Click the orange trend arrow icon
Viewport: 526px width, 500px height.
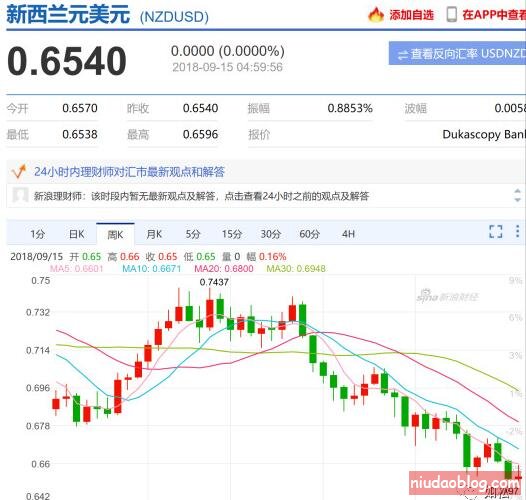(18, 171)
